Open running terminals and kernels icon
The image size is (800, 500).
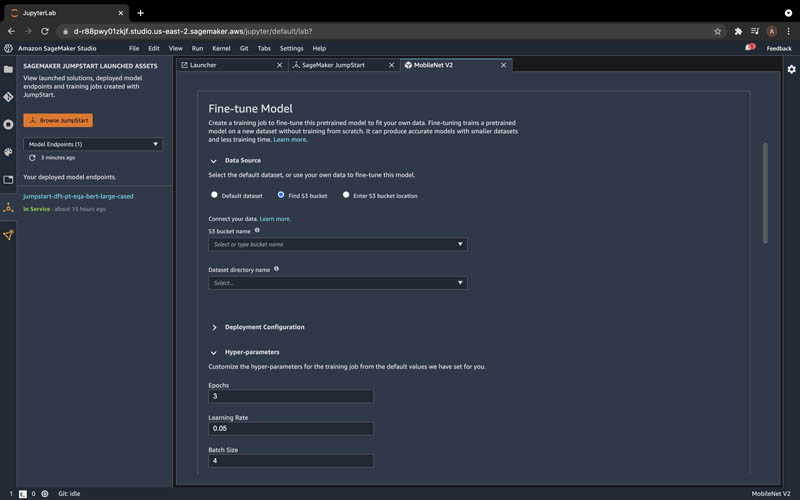pos(8,124)
